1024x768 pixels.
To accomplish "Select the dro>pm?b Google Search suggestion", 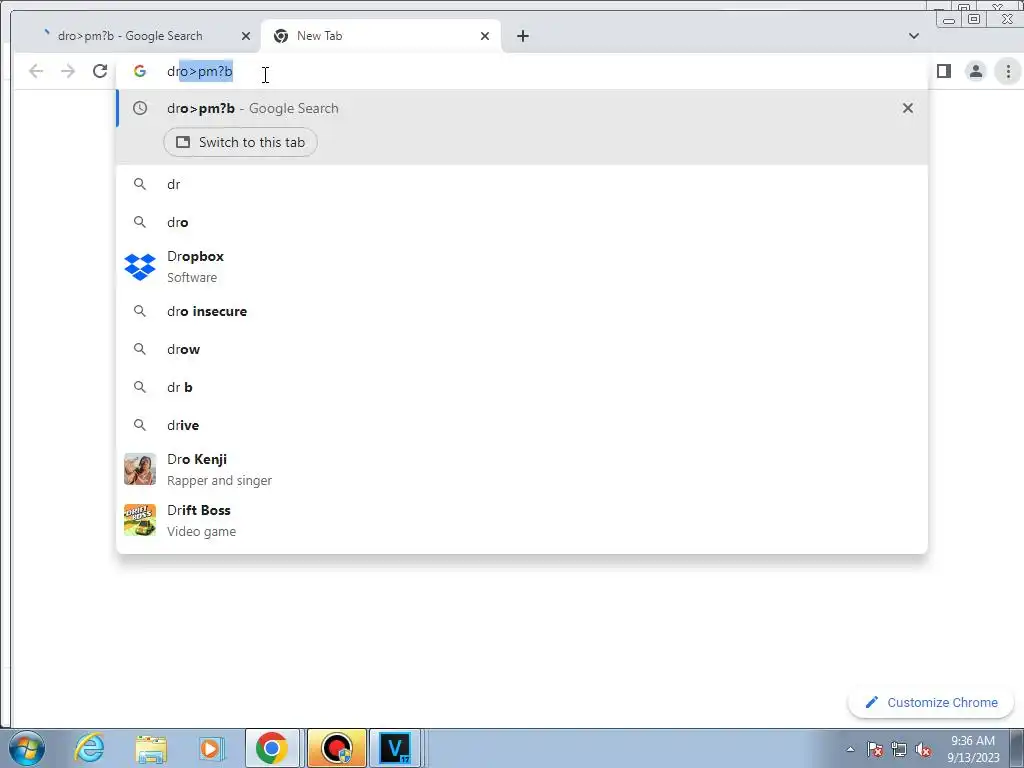I will click(x=522, y=108).
